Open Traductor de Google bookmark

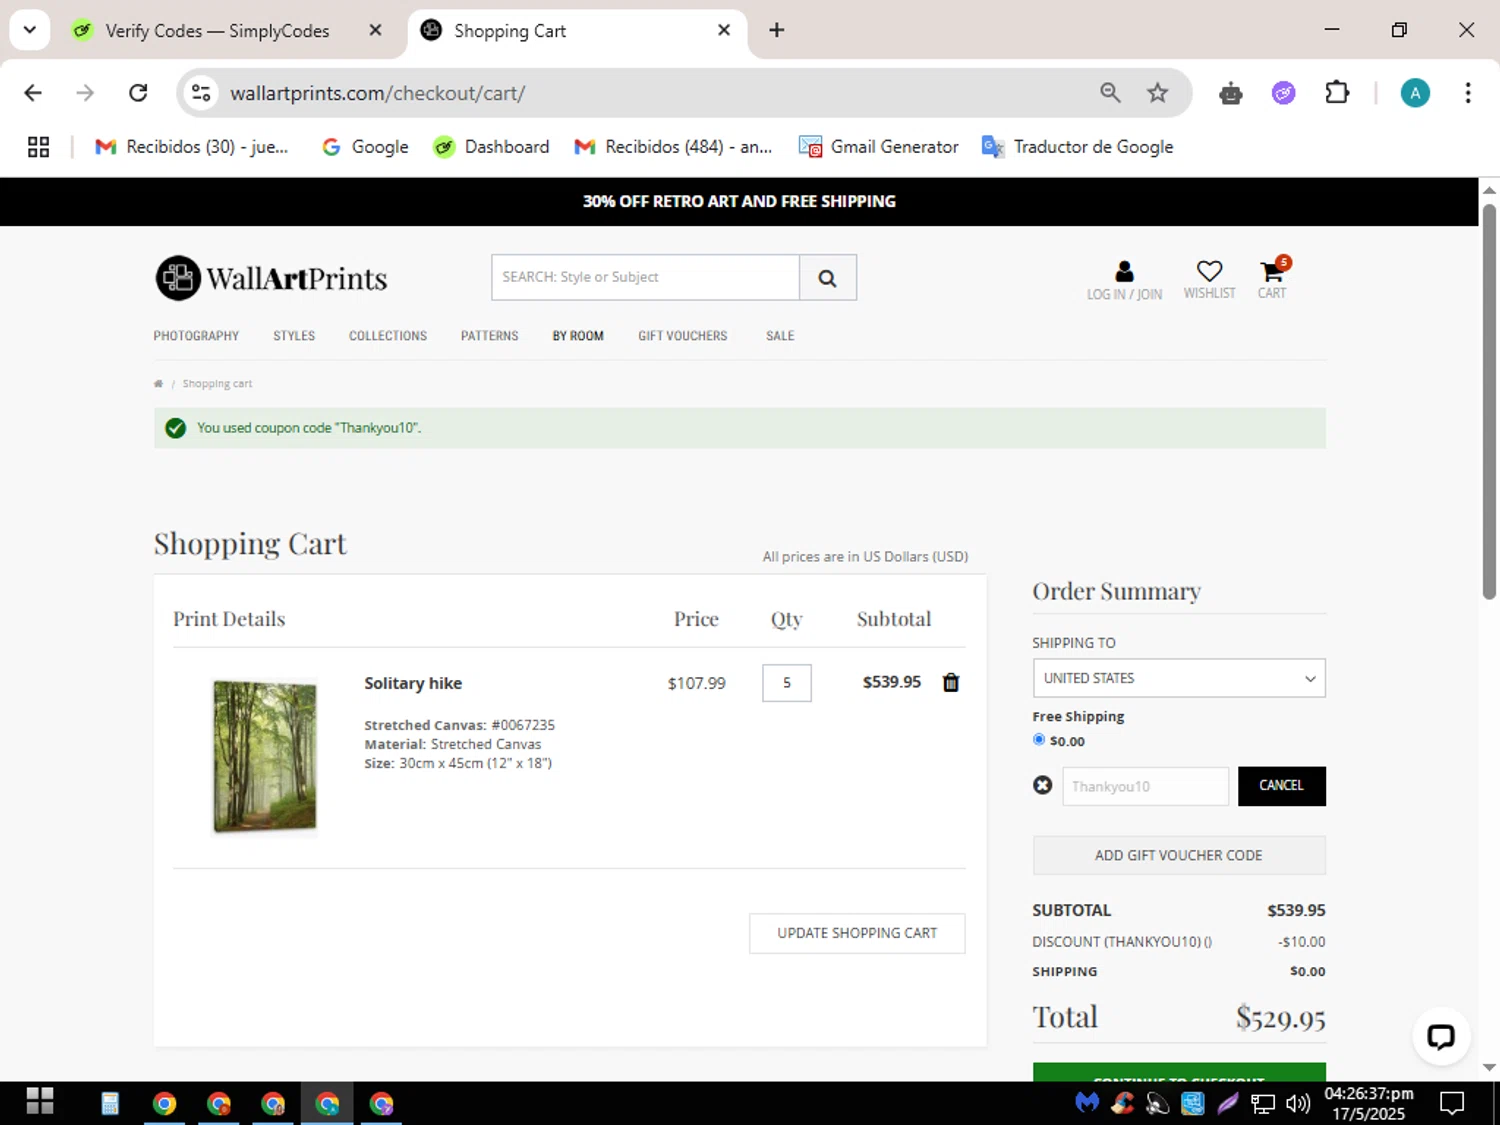pos(1077,147)
